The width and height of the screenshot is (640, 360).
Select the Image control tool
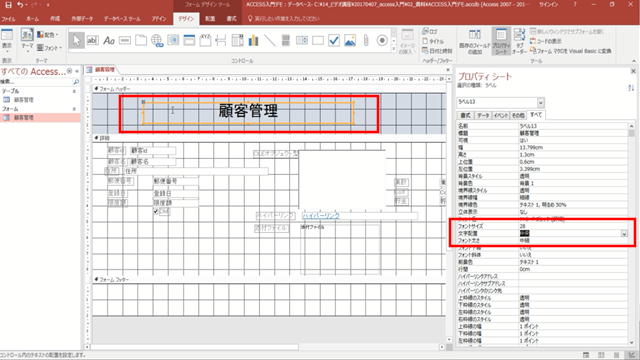coord(350,40)
